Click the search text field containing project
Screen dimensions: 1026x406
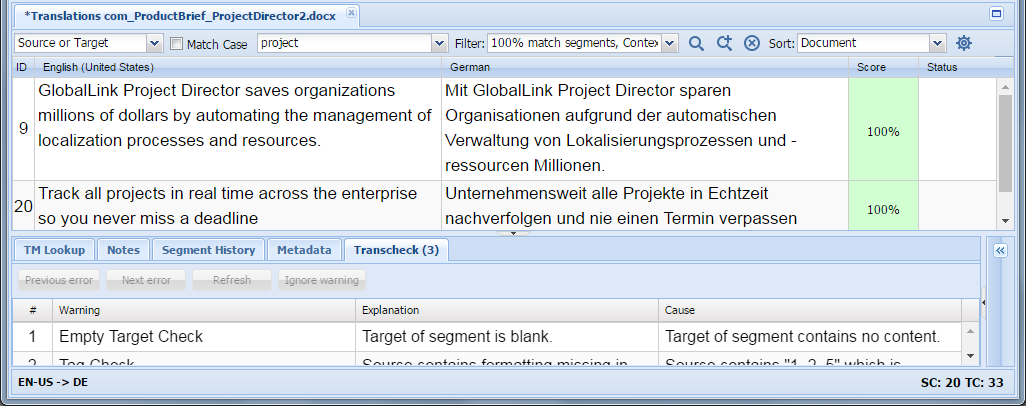click(345, 43)
